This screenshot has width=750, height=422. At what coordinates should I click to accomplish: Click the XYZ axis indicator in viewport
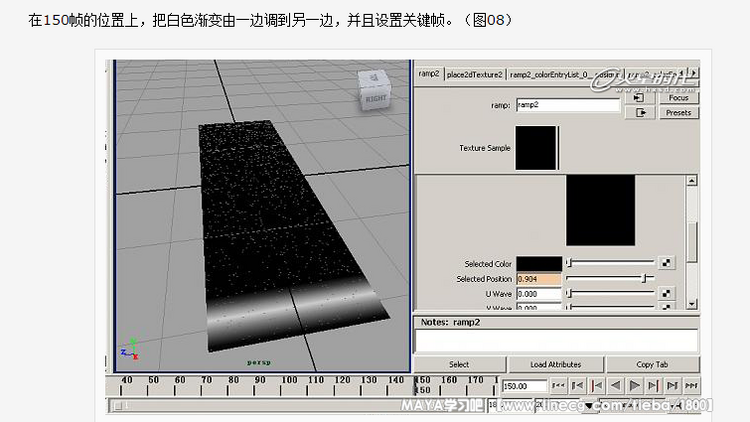point(130,349)
